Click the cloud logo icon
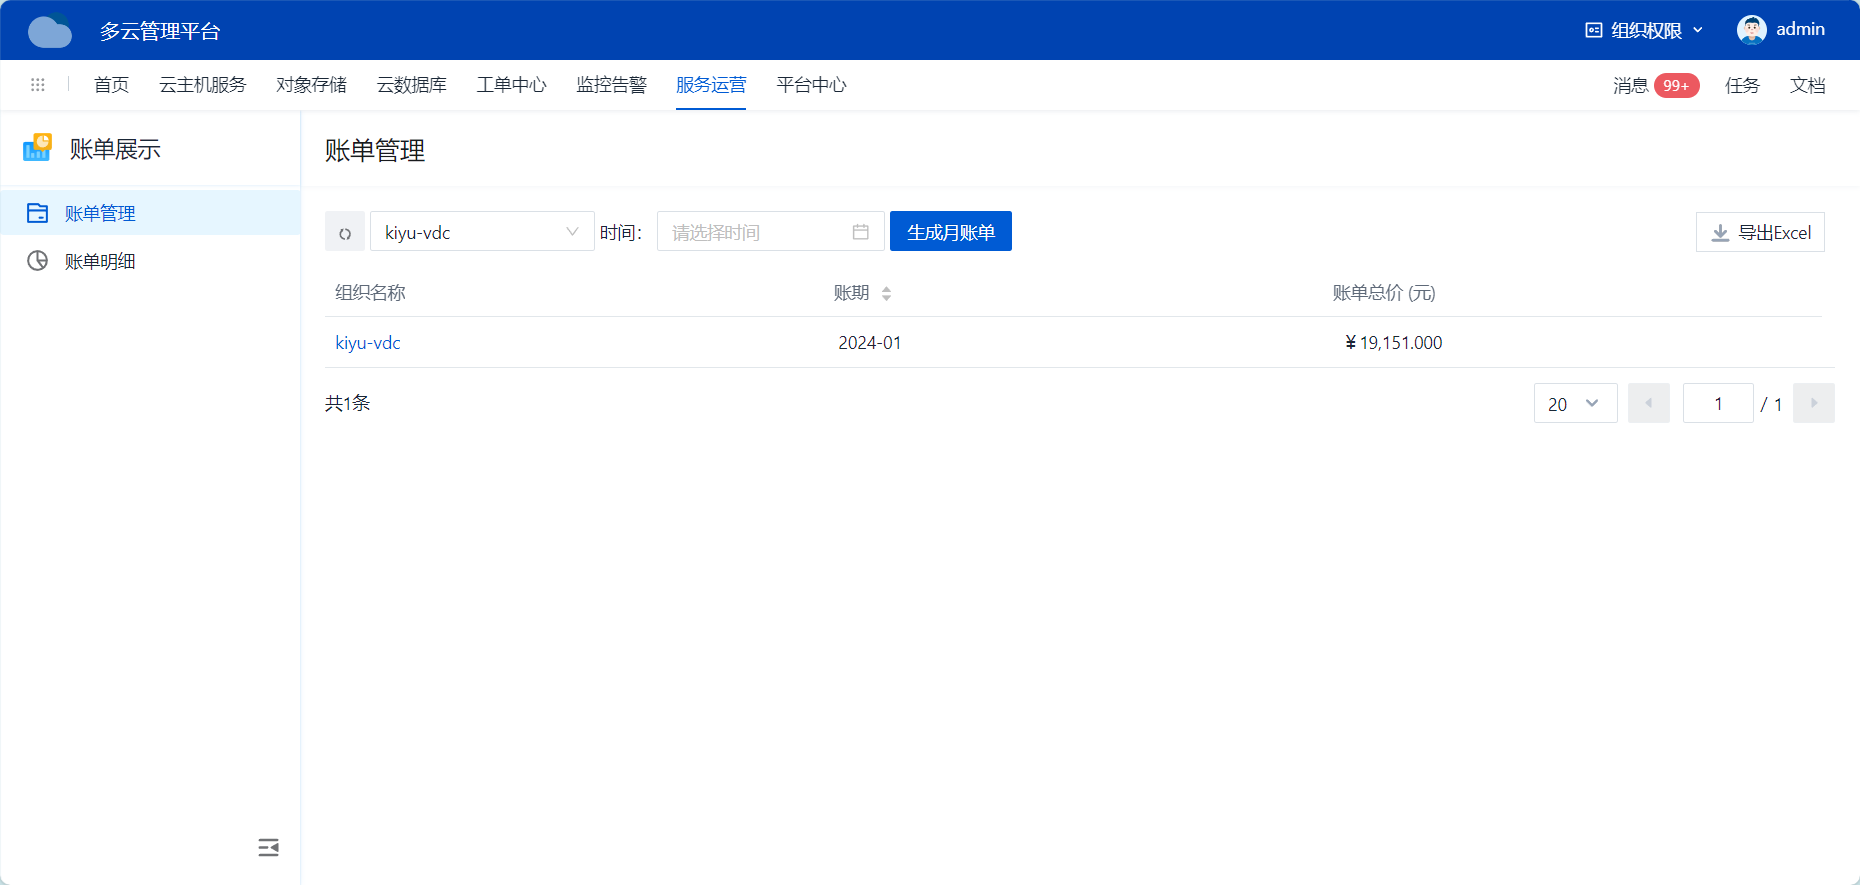This screenshot has width=1860, height=885. pyautogui.click(x=50, y=31)
